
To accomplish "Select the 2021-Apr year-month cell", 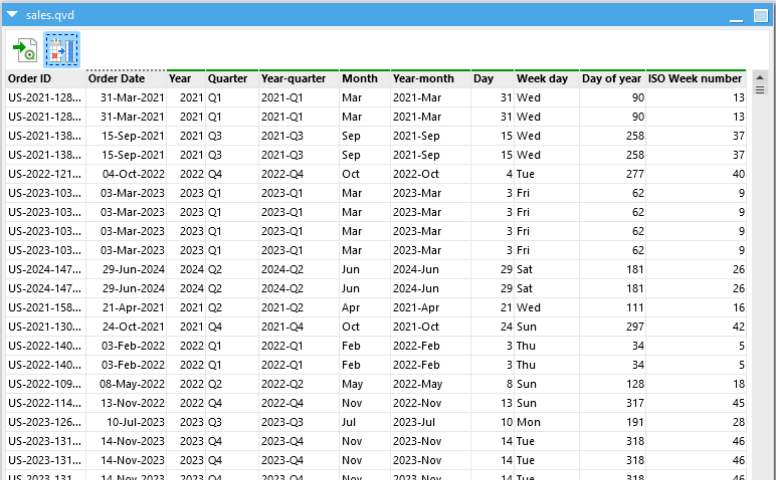I will click(431, 308).
